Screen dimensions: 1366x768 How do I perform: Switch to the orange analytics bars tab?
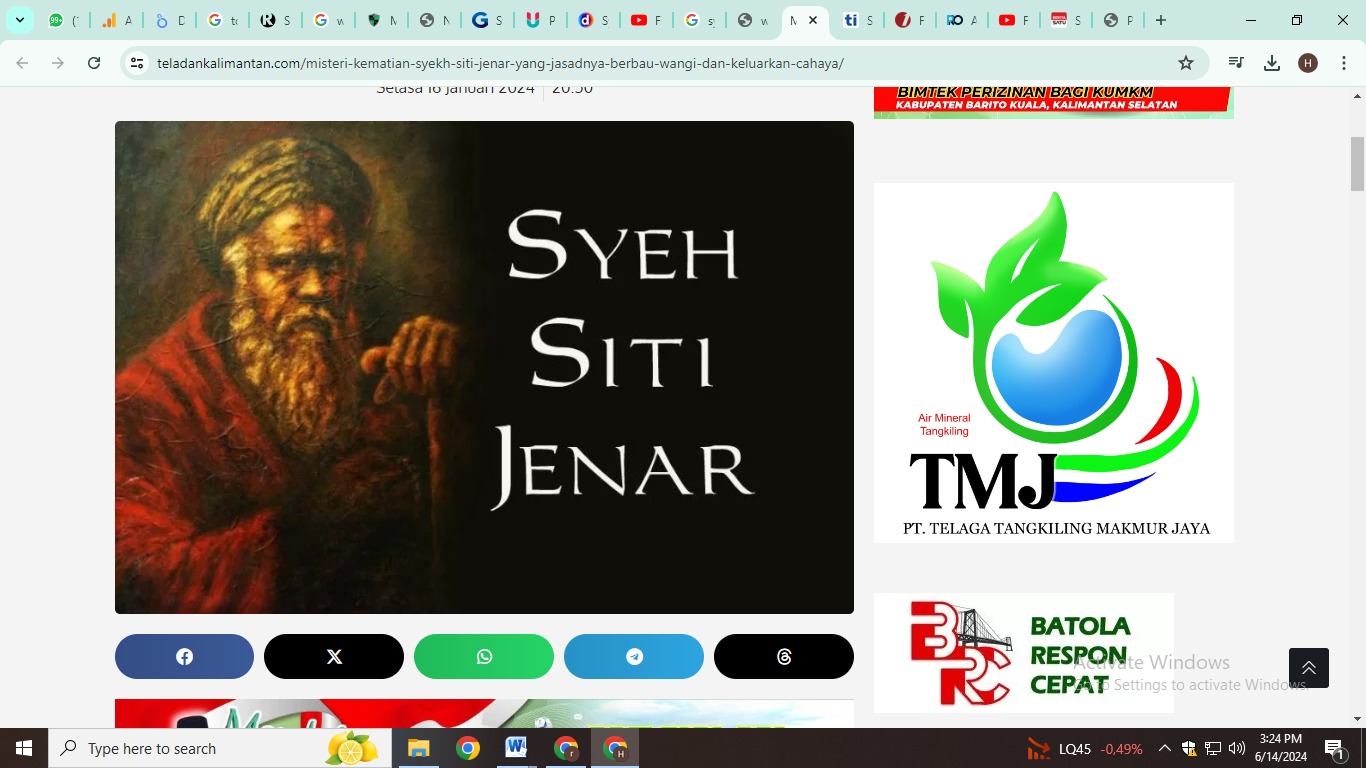[116, 20]
